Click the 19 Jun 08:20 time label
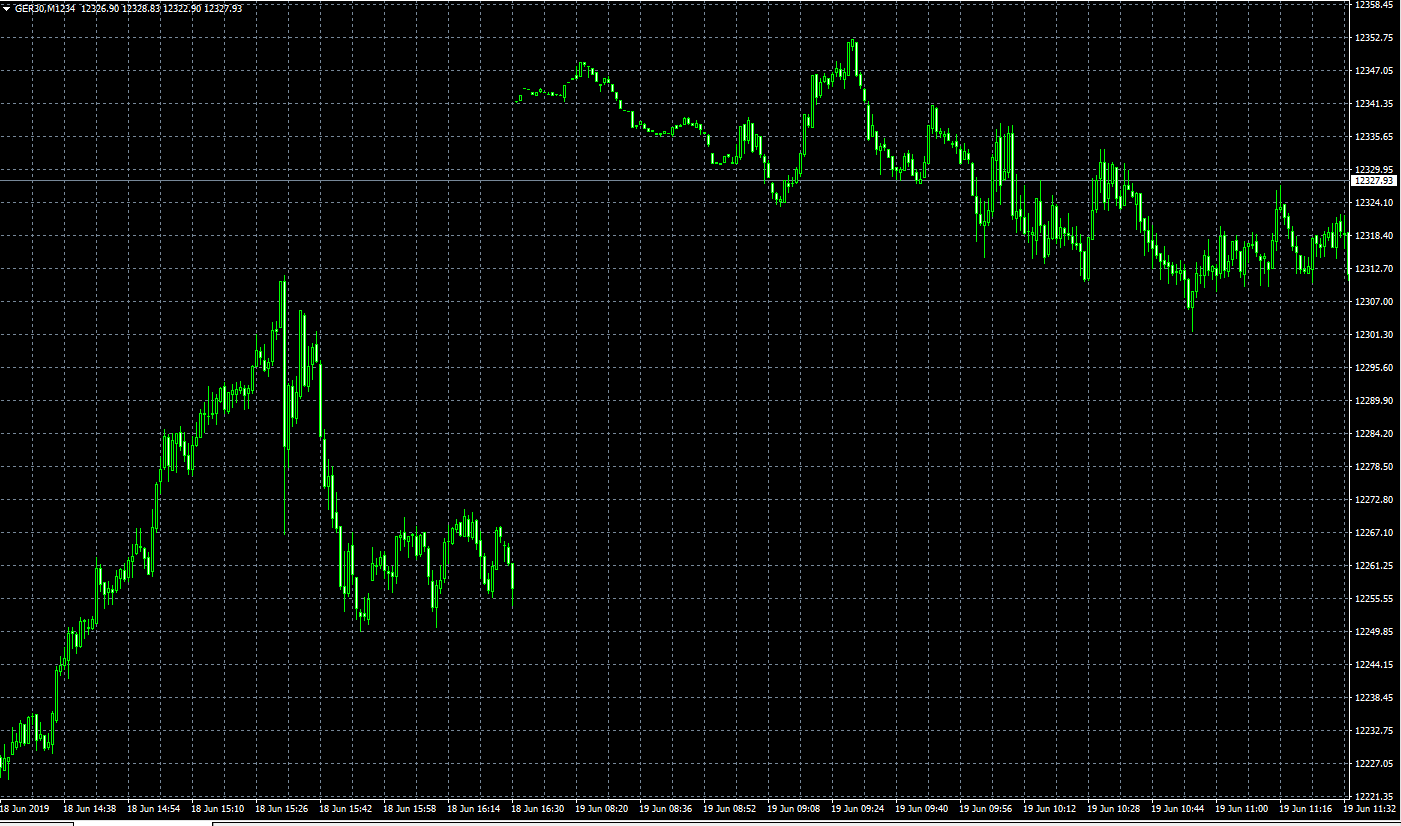This screenshot has width=1401, height=826. click(601, 808)
